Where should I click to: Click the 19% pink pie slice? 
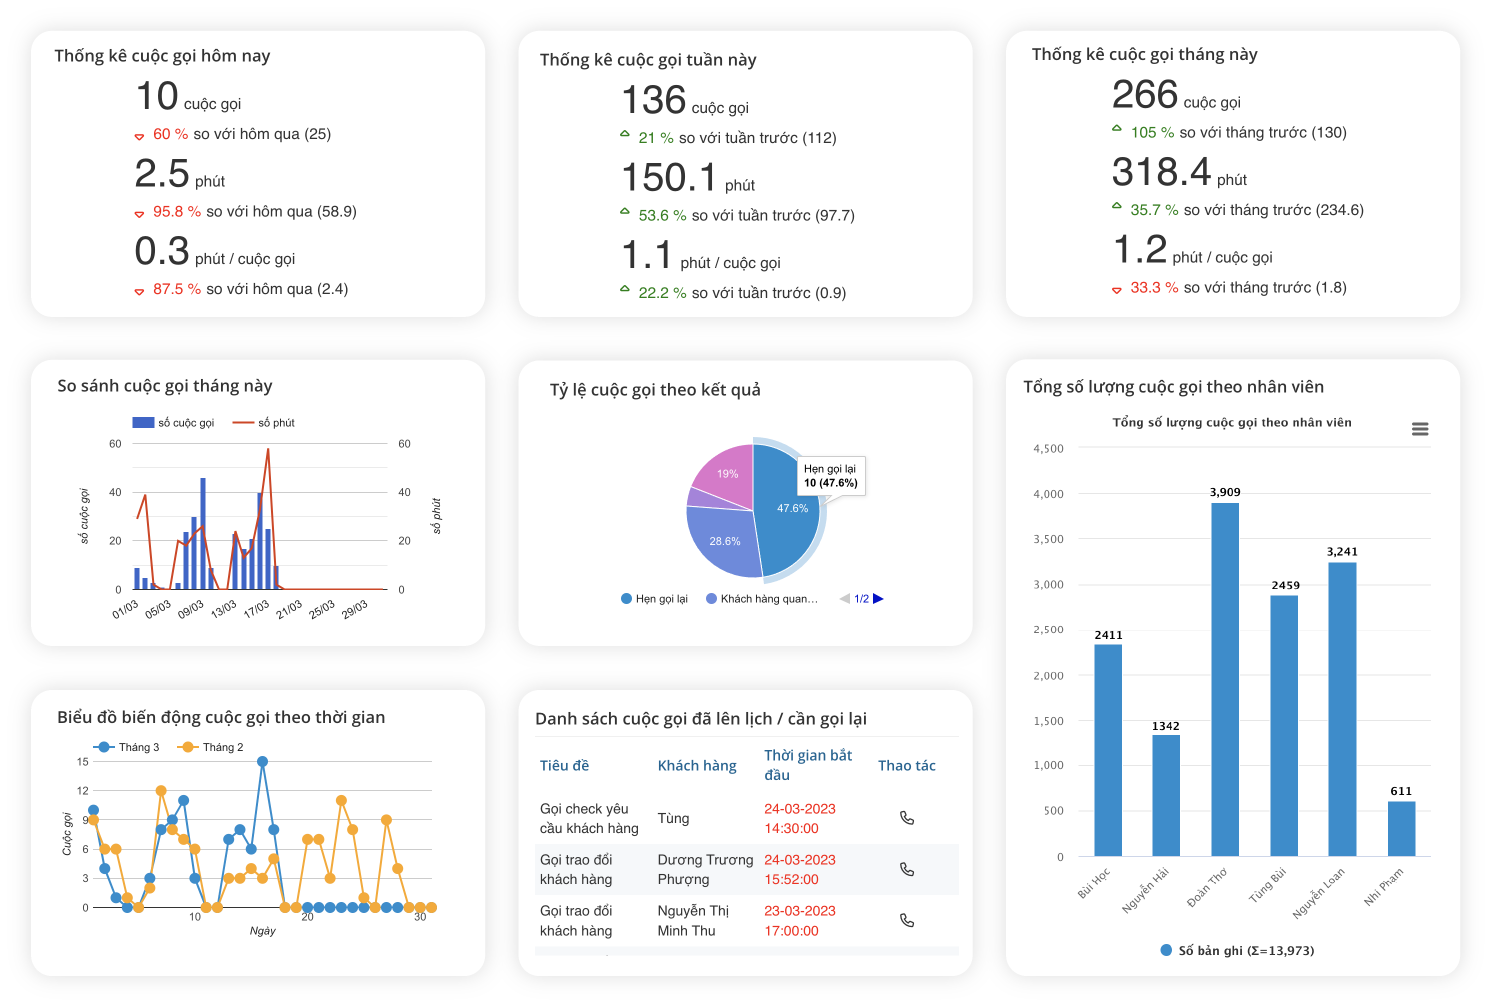[x=726, y=472]
